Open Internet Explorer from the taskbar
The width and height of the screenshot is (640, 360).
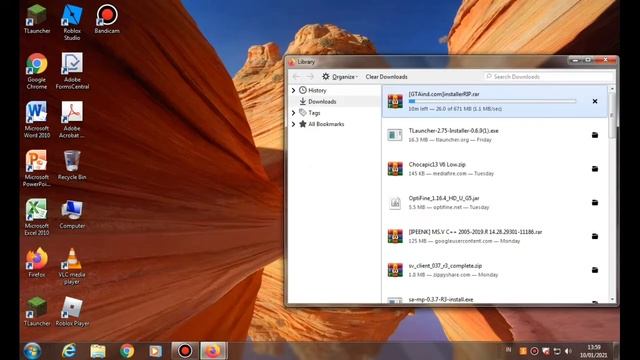69,351
